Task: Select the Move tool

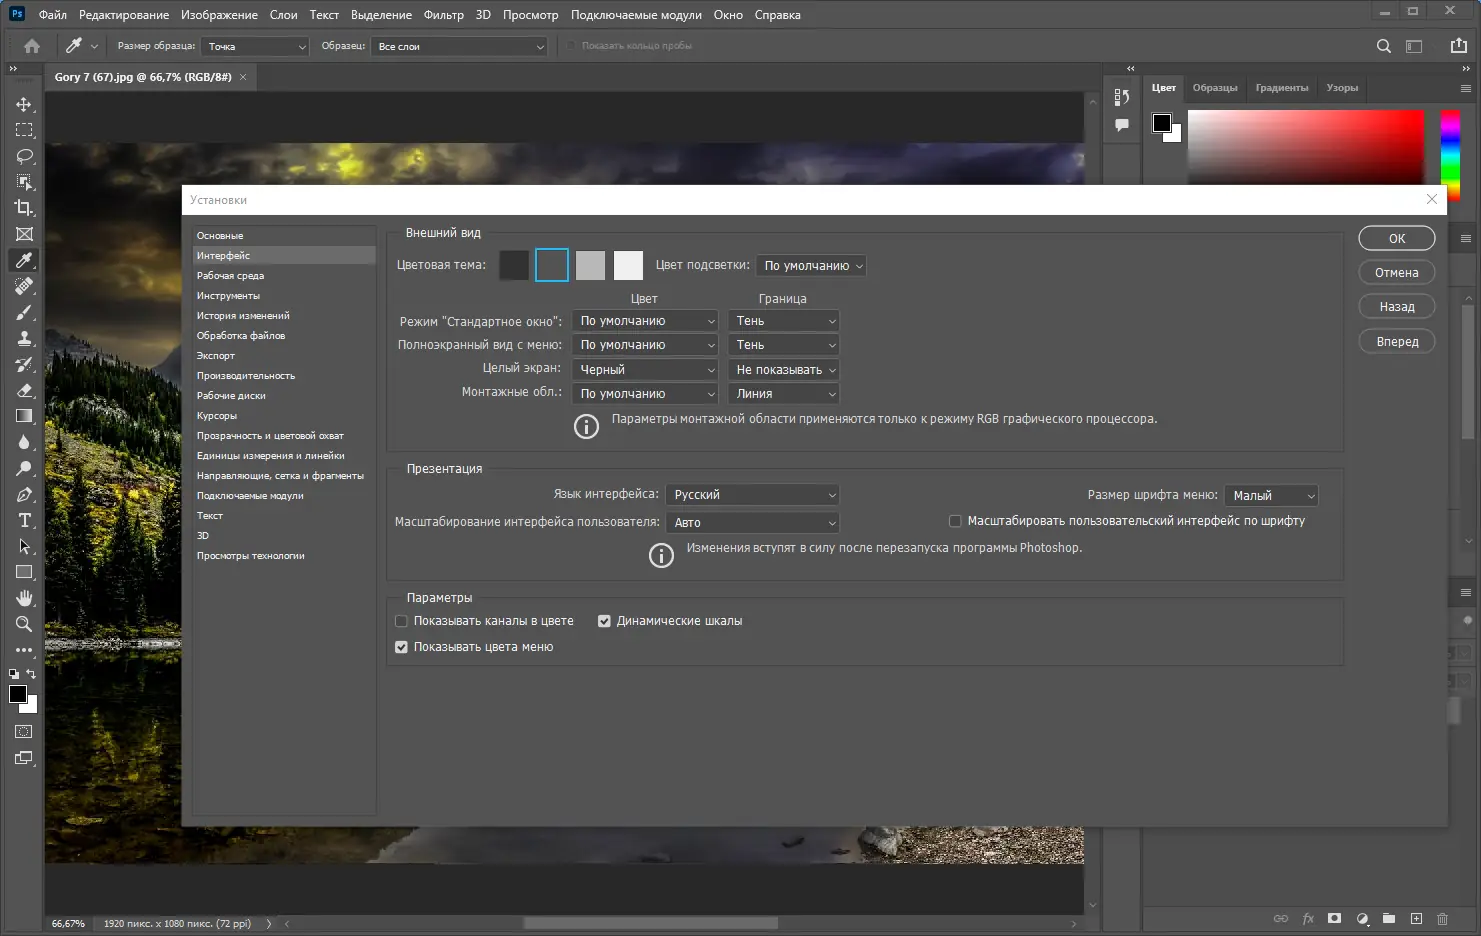Action: (x=24, y=104)
